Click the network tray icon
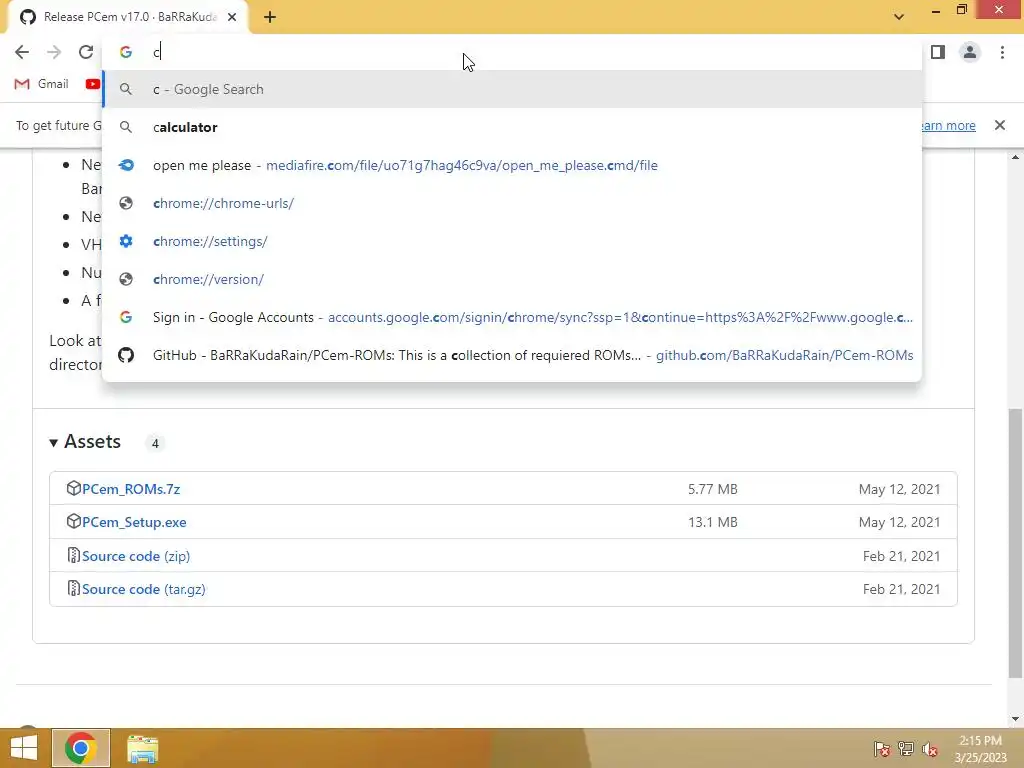The width and height of the screenshot is (1024, 768). pyautogui.click(x=906, y=749)
